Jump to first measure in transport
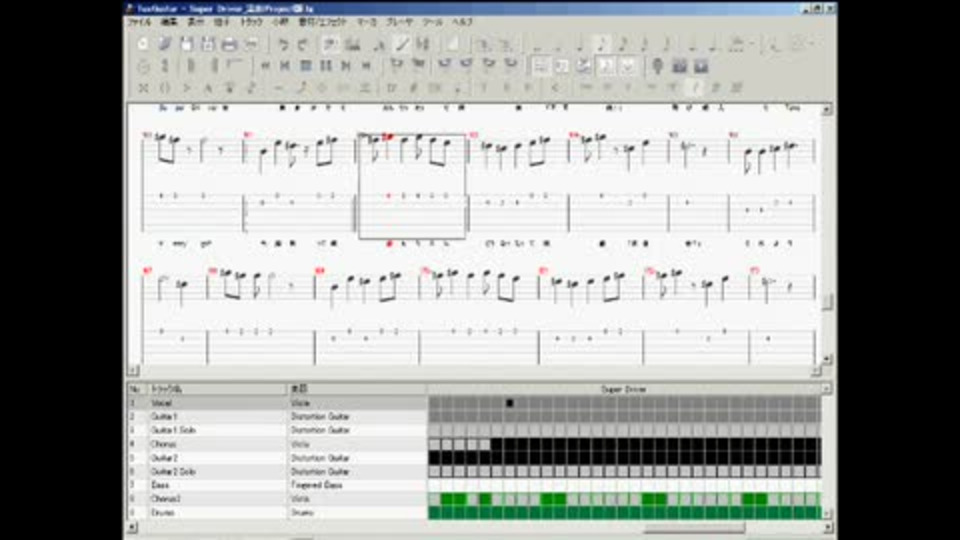Screen dimensions: 960x540 pyautogui.click(x=265, y=66)
